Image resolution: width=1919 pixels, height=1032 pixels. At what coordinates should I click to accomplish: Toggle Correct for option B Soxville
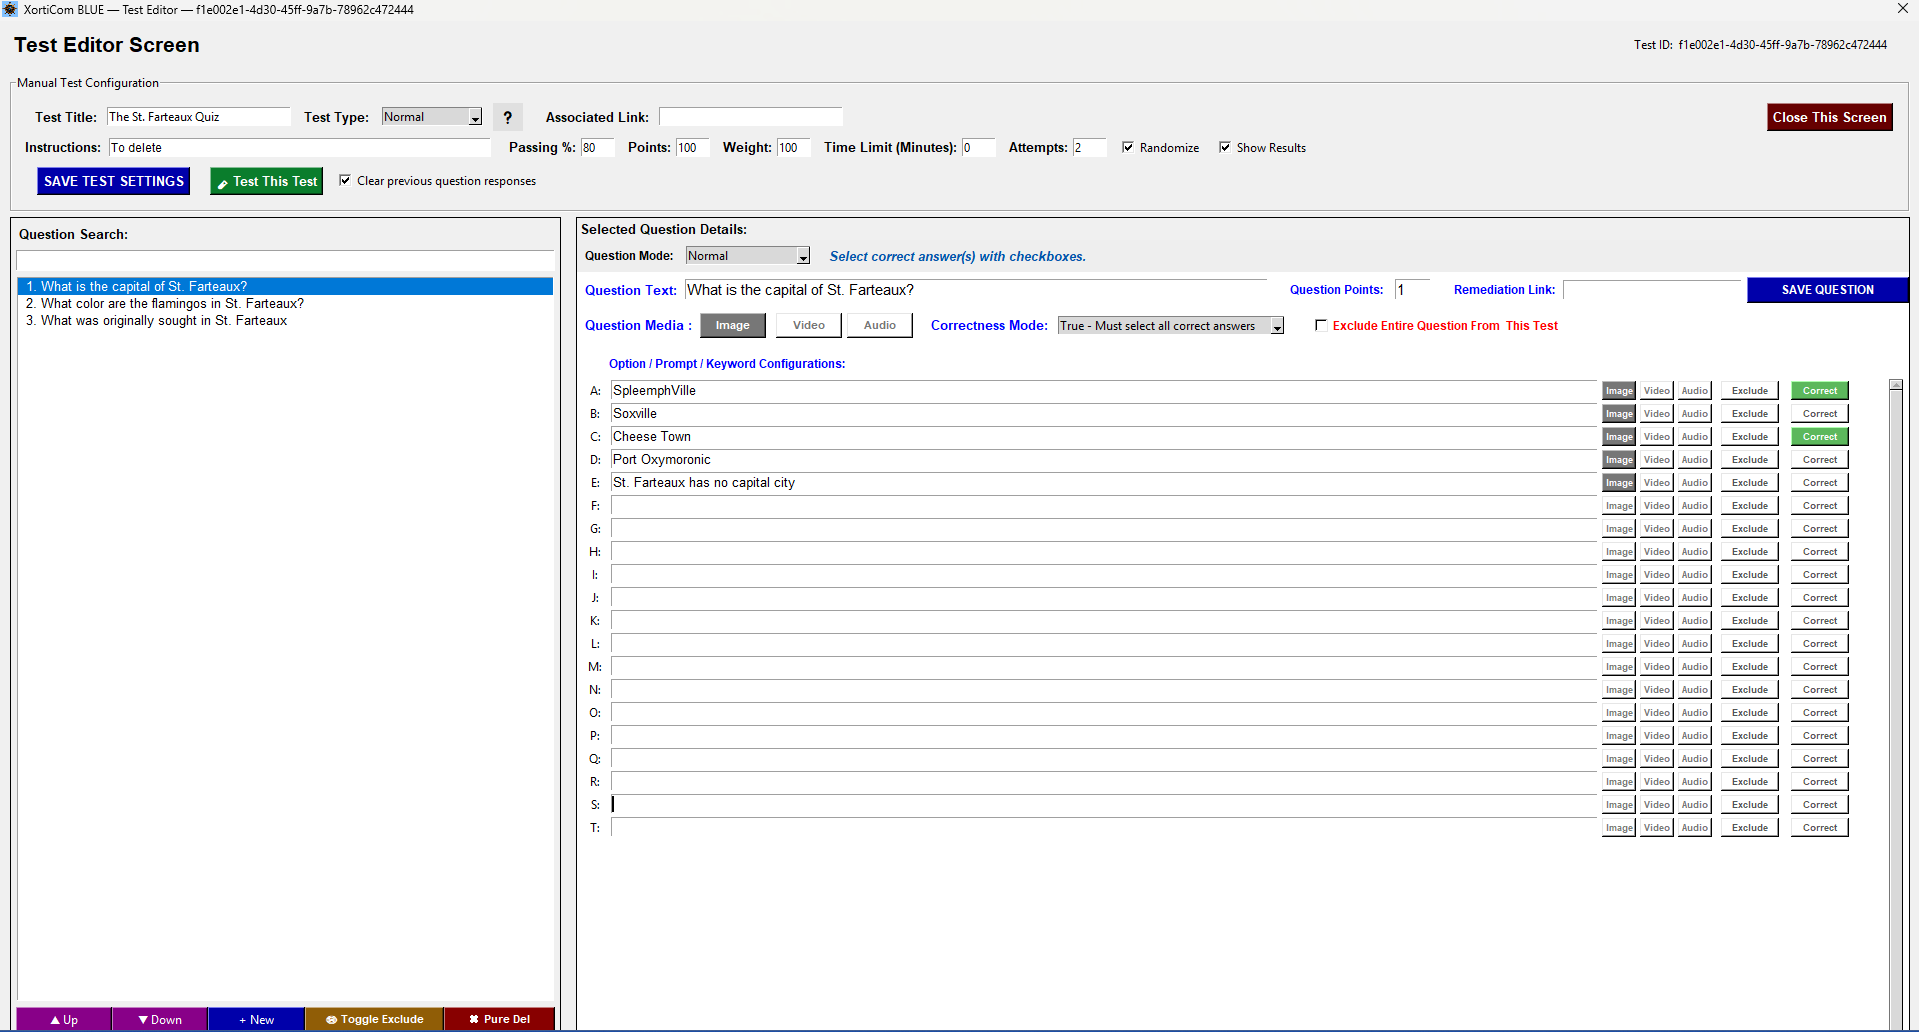1820,414
